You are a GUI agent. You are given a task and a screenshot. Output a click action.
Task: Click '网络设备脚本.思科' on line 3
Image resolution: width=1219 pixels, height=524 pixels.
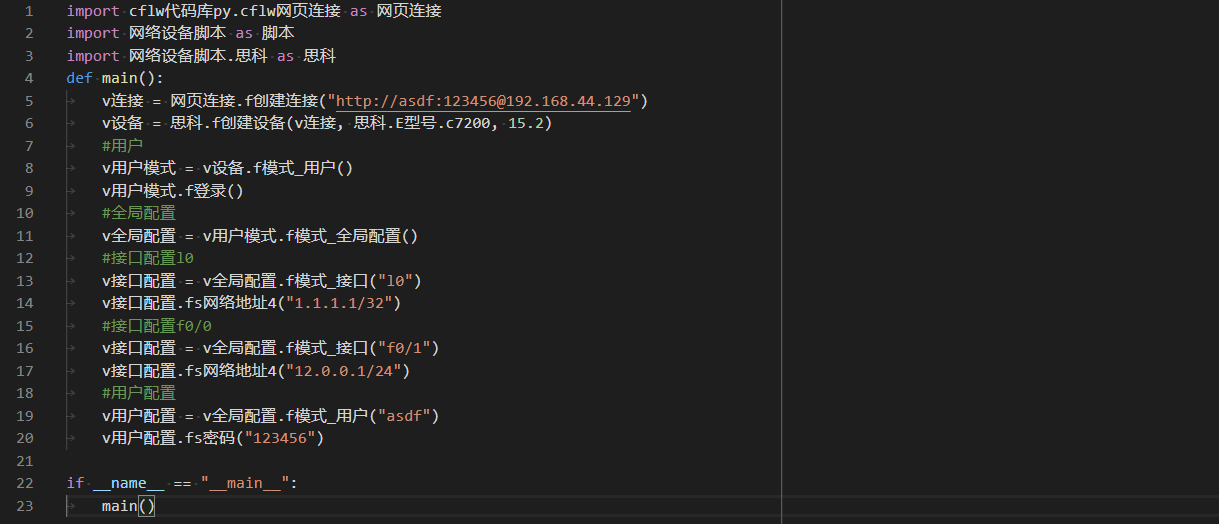coord(198,56)
